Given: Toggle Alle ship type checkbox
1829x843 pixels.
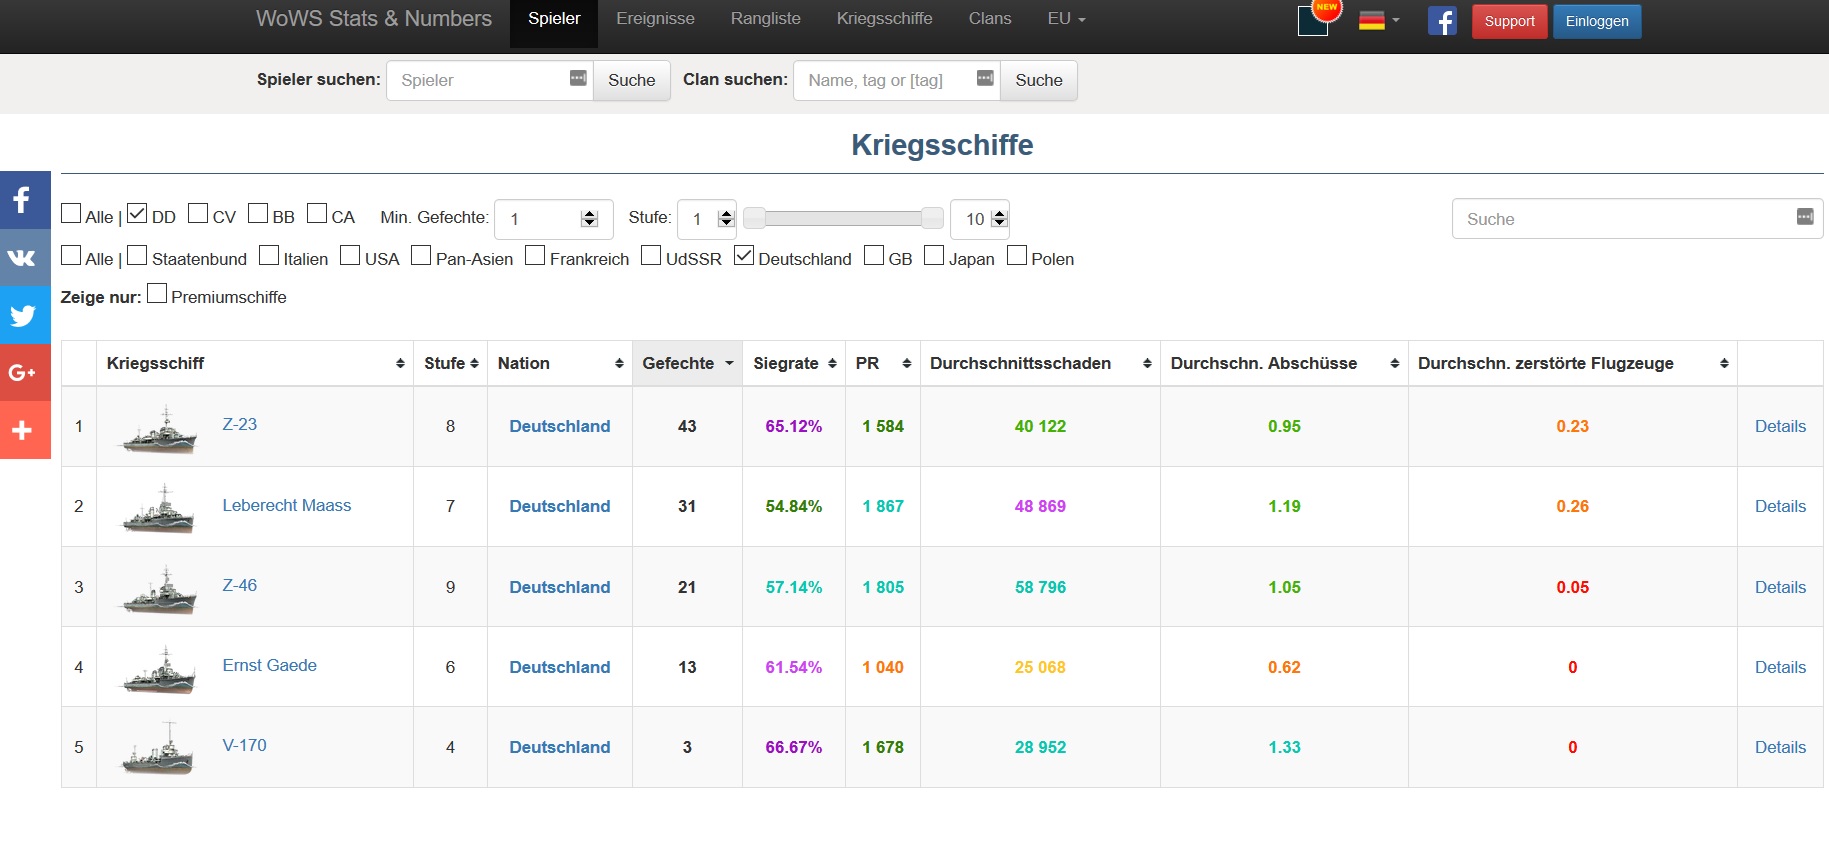Looking at the screenshot, I should pos(71,213).
